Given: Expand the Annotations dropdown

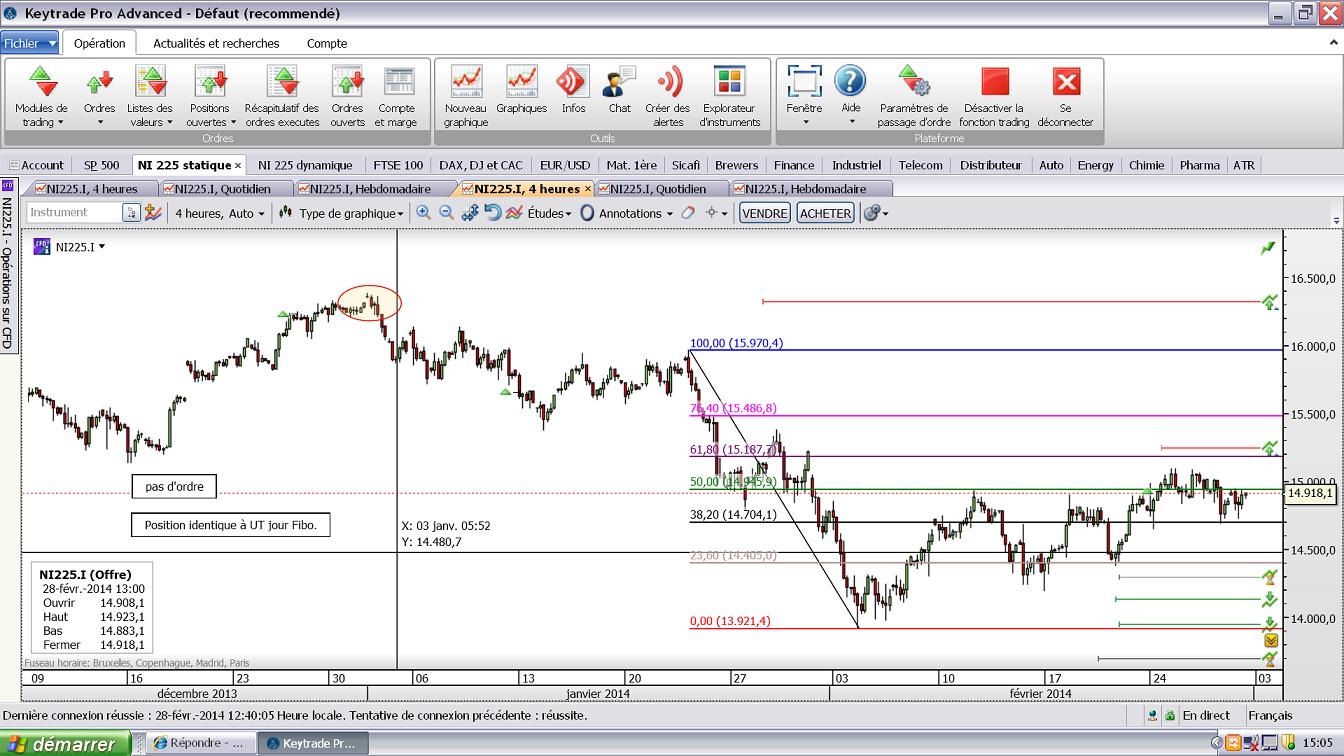Looking at the screenshot, I should [627, 213].
